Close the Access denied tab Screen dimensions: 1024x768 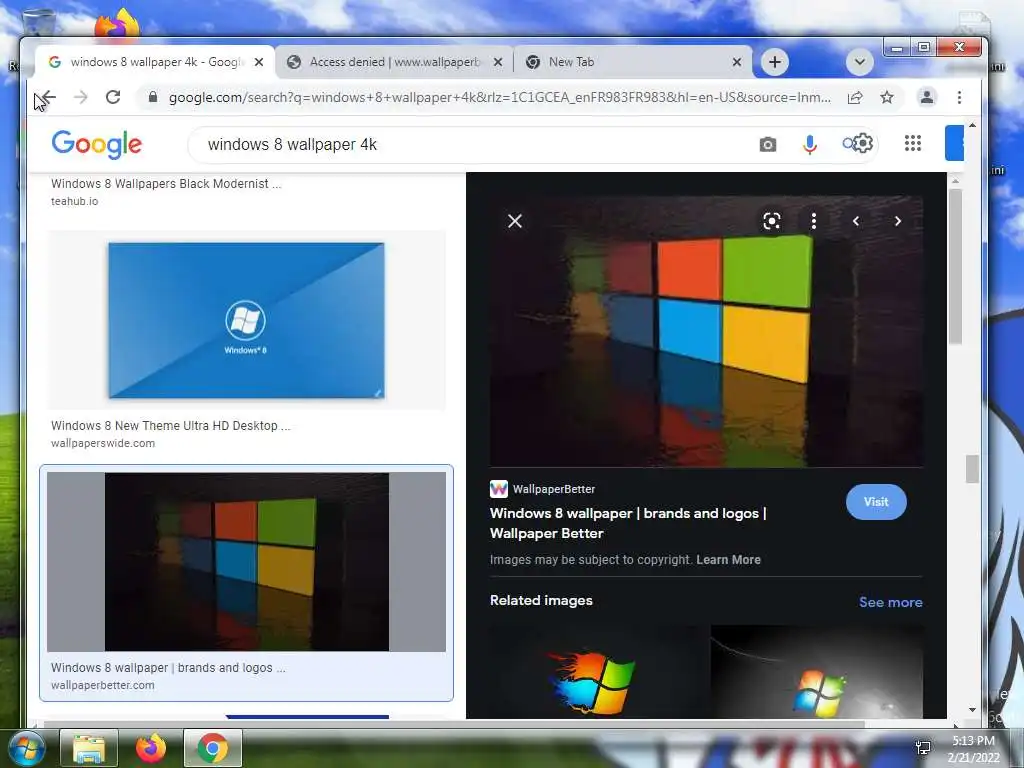coord(498,62)
